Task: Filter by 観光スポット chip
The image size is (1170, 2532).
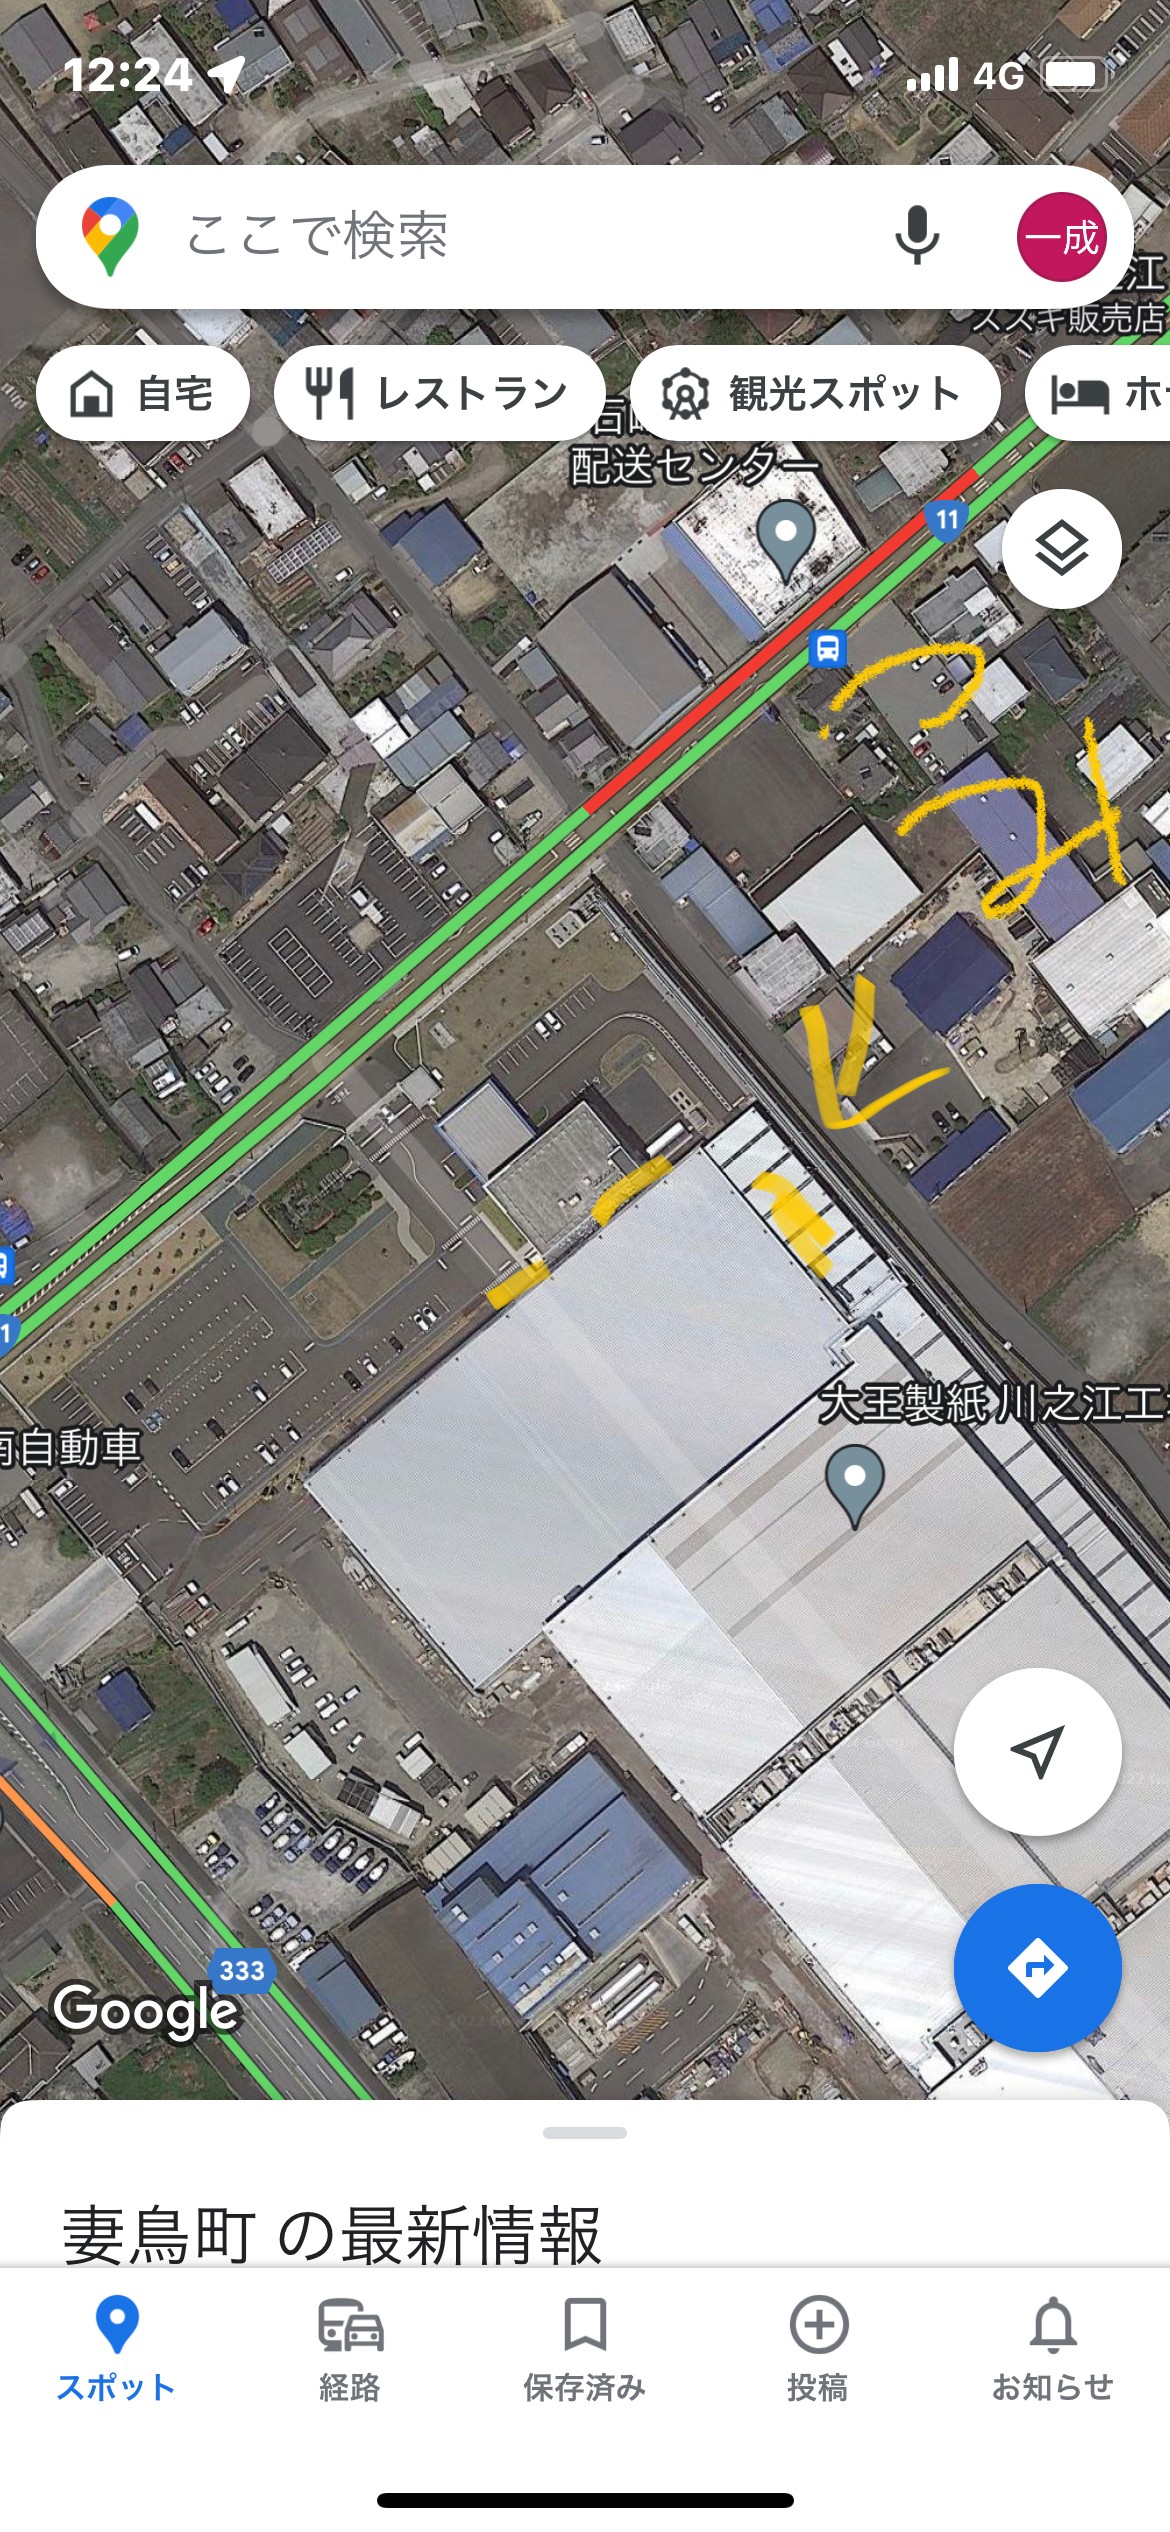Action: (815, 393)
